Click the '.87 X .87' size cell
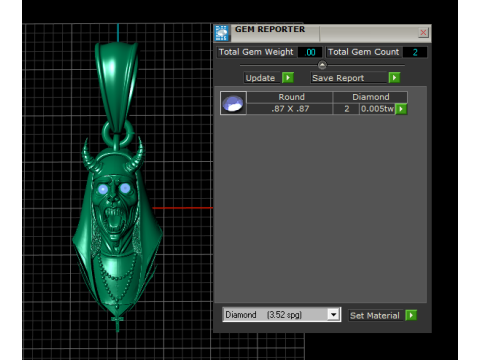Screen dimensions: 480x360 point(290,109)
